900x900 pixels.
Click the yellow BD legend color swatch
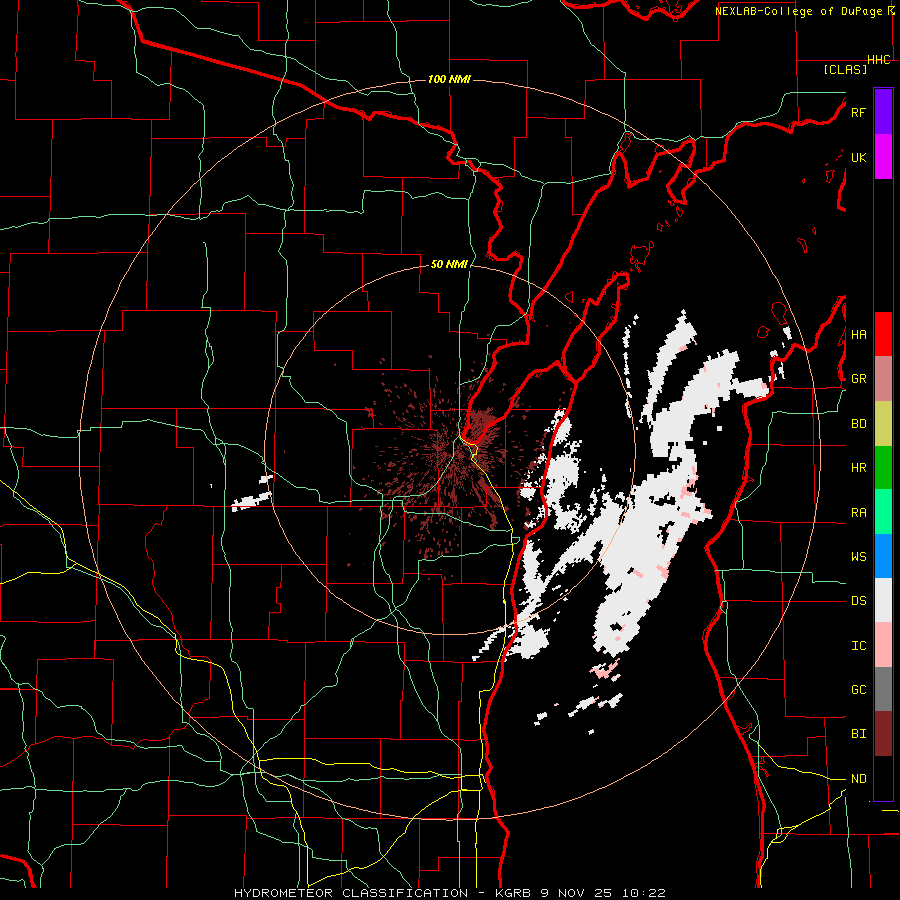883,424
